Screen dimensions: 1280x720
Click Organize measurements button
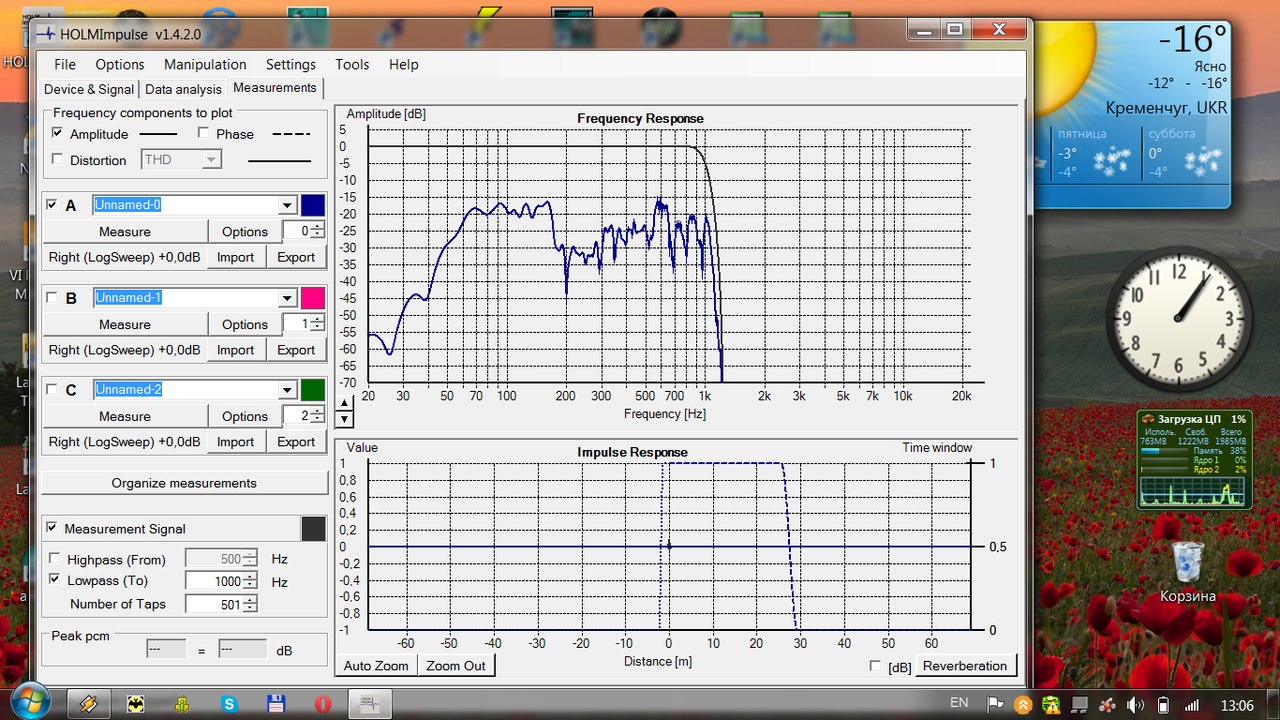tap(184, 483)
